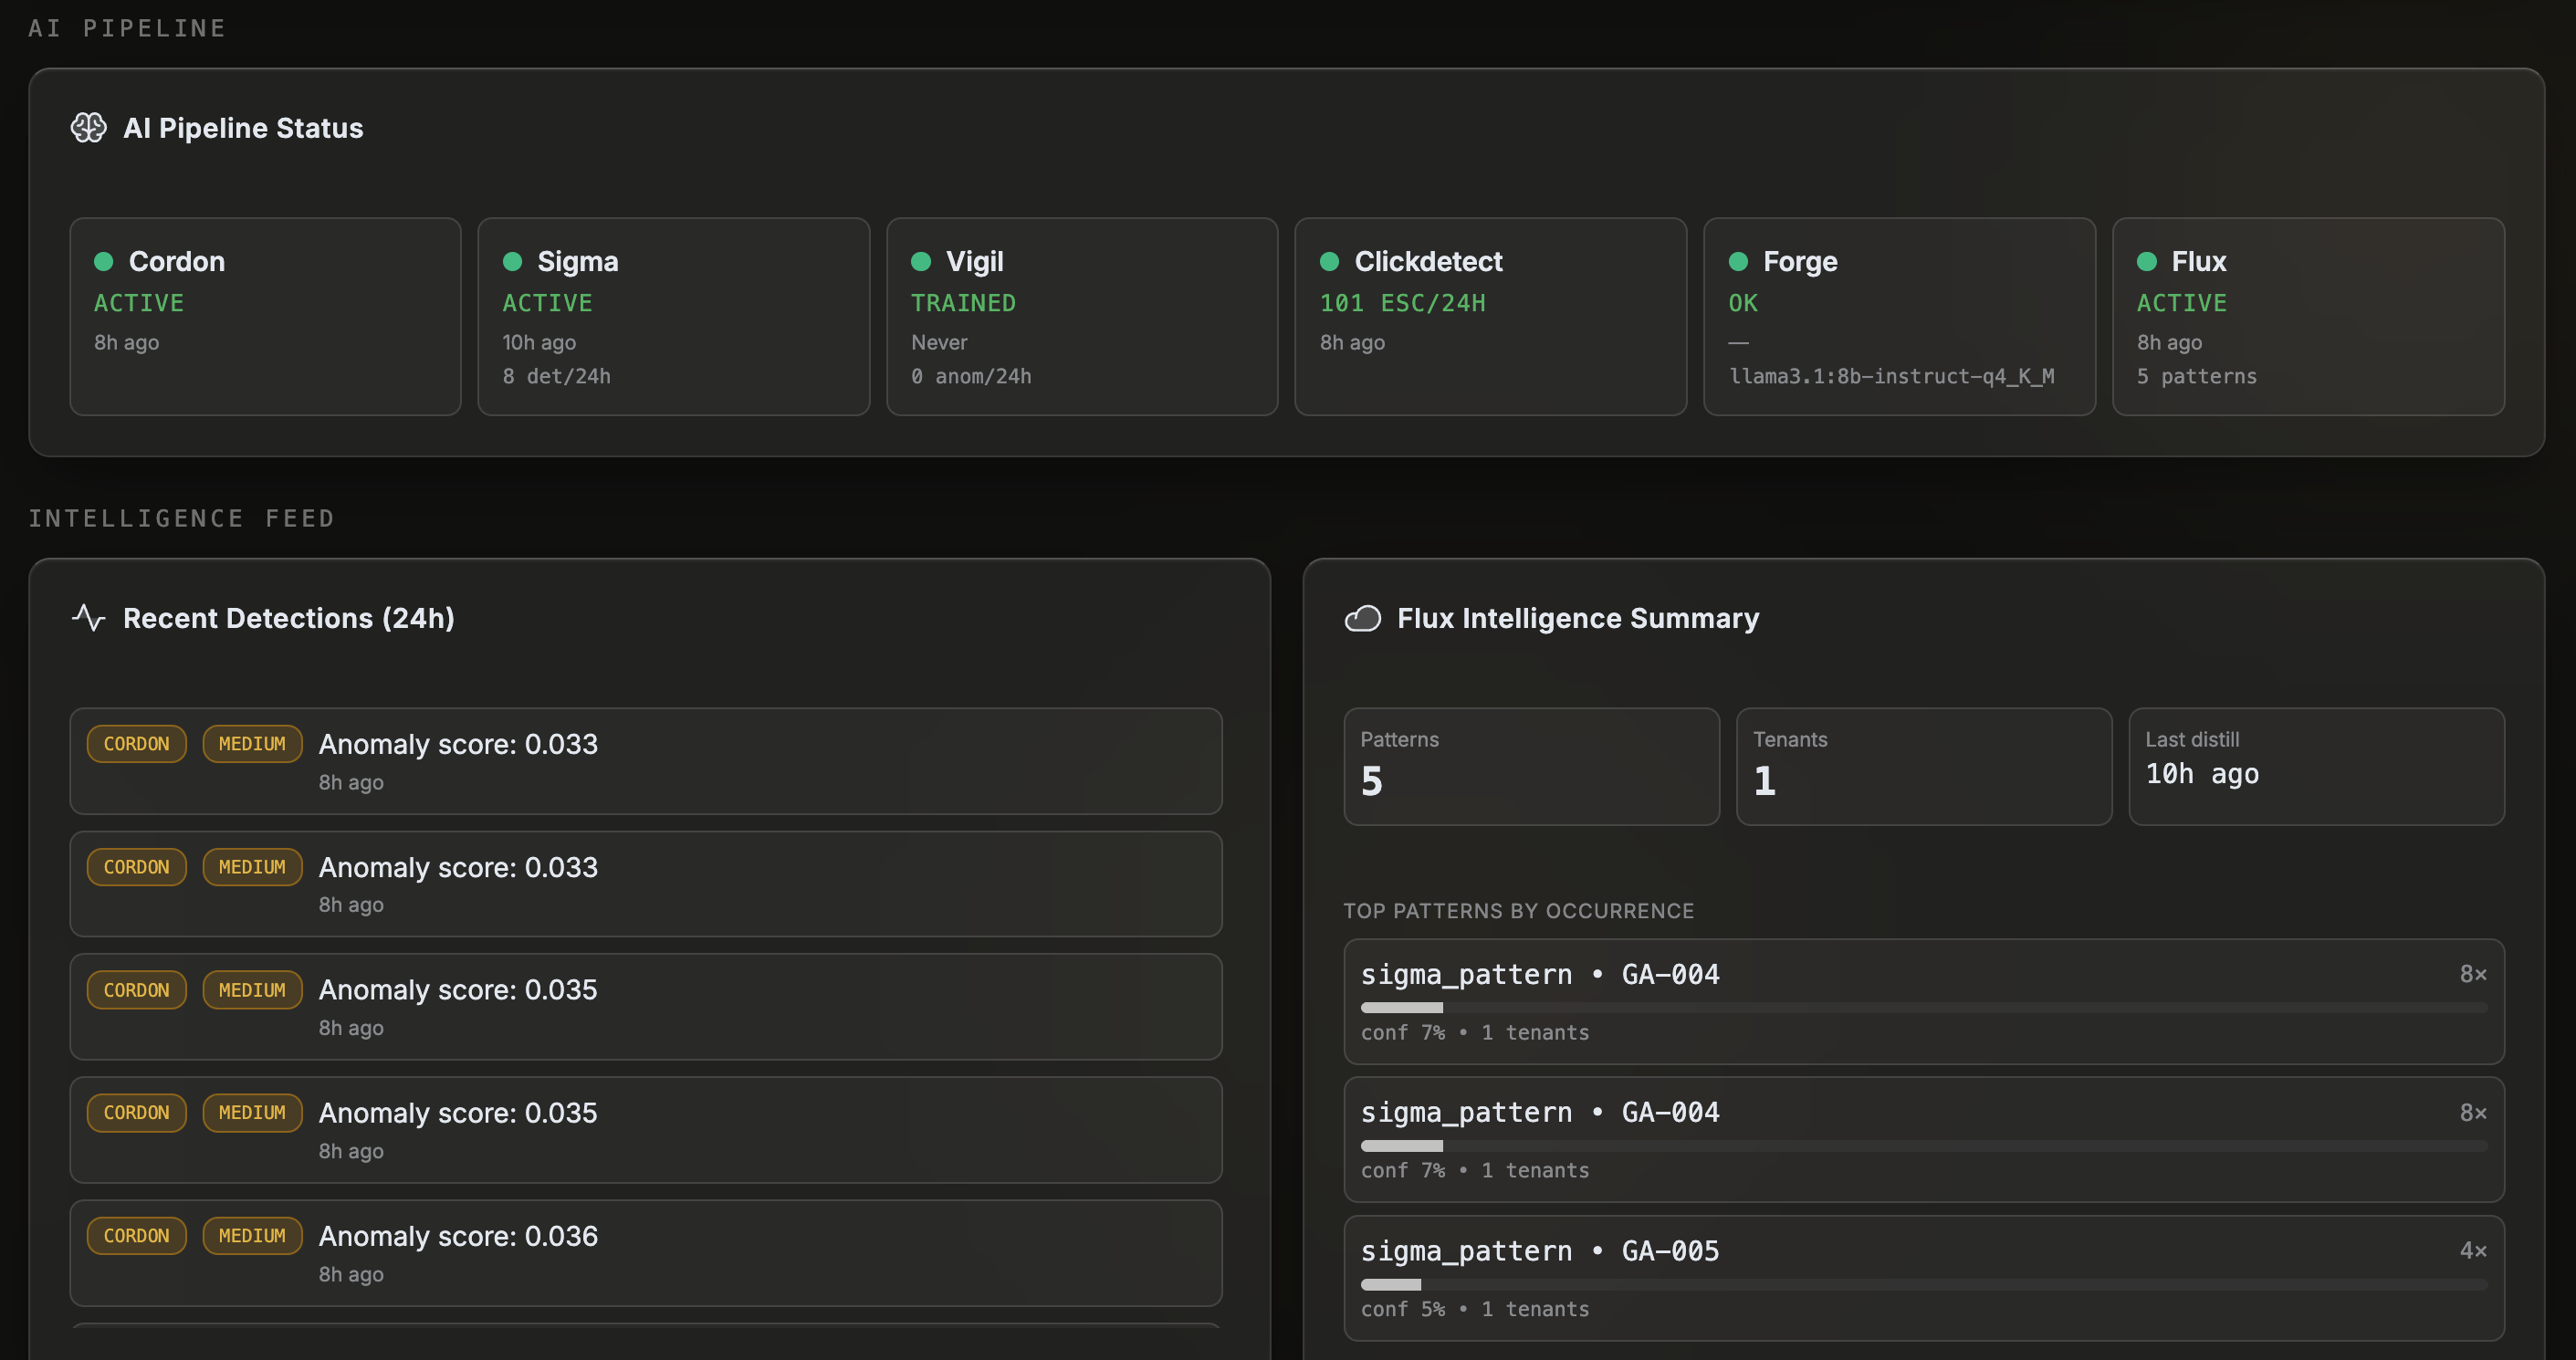Click the green status dot on Cordon card
2576x1360 pixels.
pyautogui.click(x=103, y=261)
